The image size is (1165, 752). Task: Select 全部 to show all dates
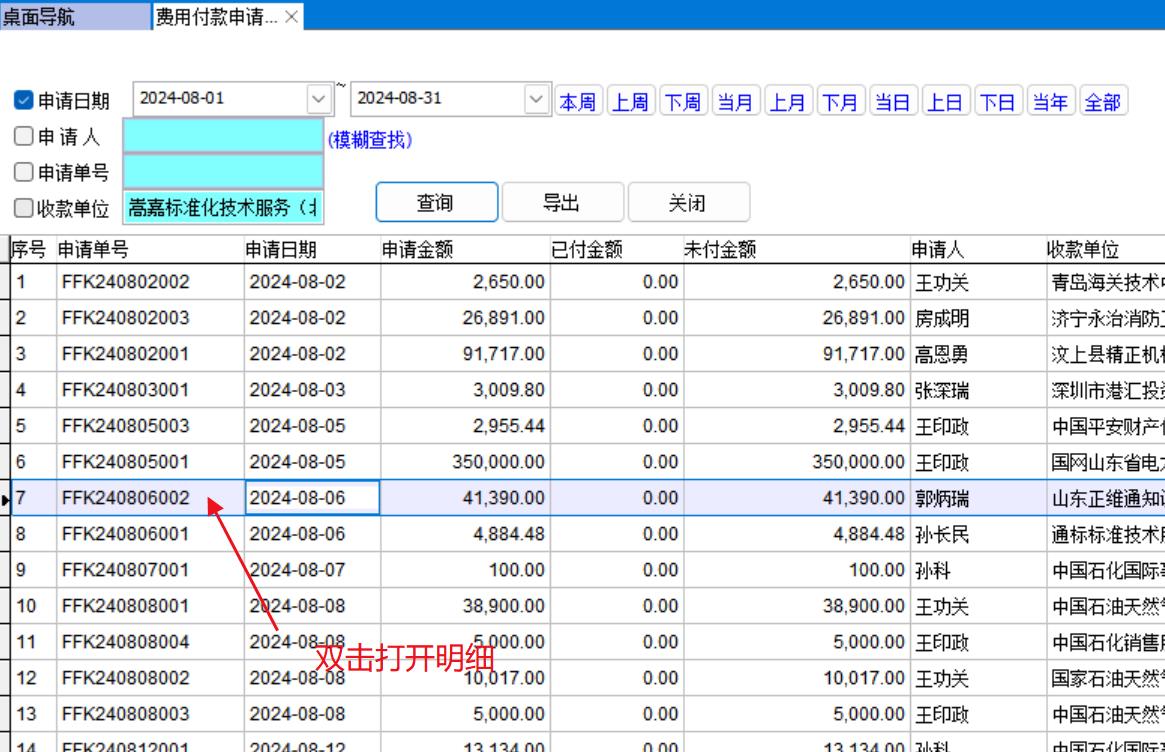tap(1102, 102)
